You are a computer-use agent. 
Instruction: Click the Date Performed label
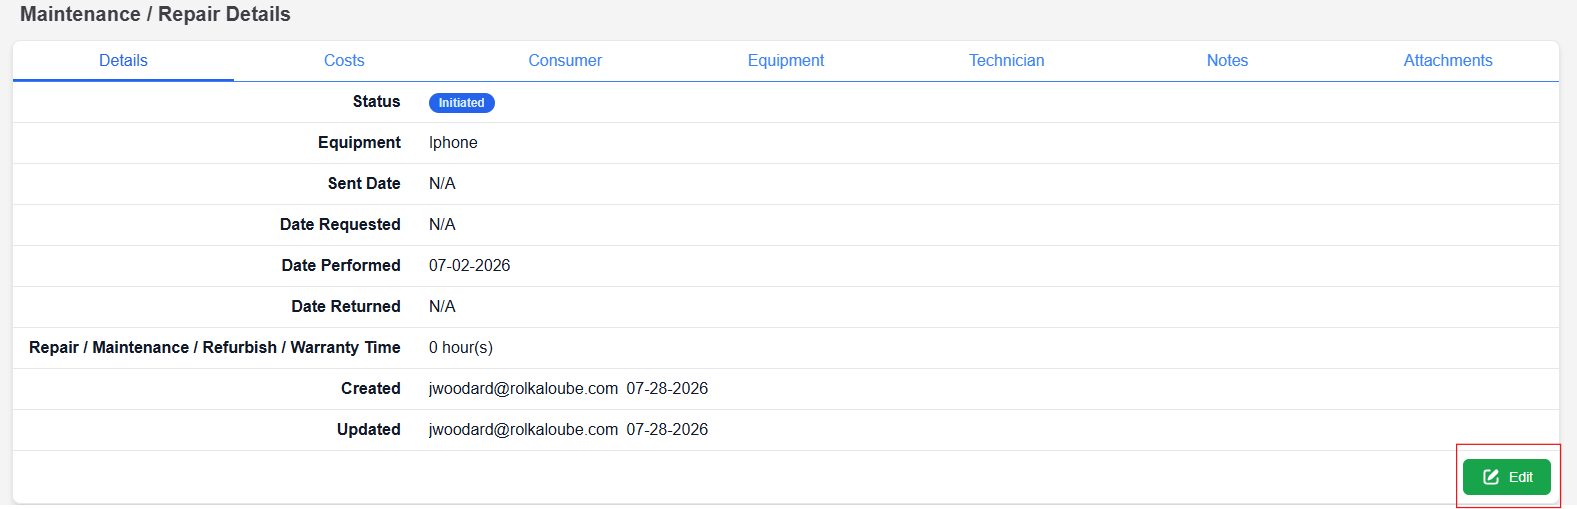pyautogui.click(x=341, y=265)
